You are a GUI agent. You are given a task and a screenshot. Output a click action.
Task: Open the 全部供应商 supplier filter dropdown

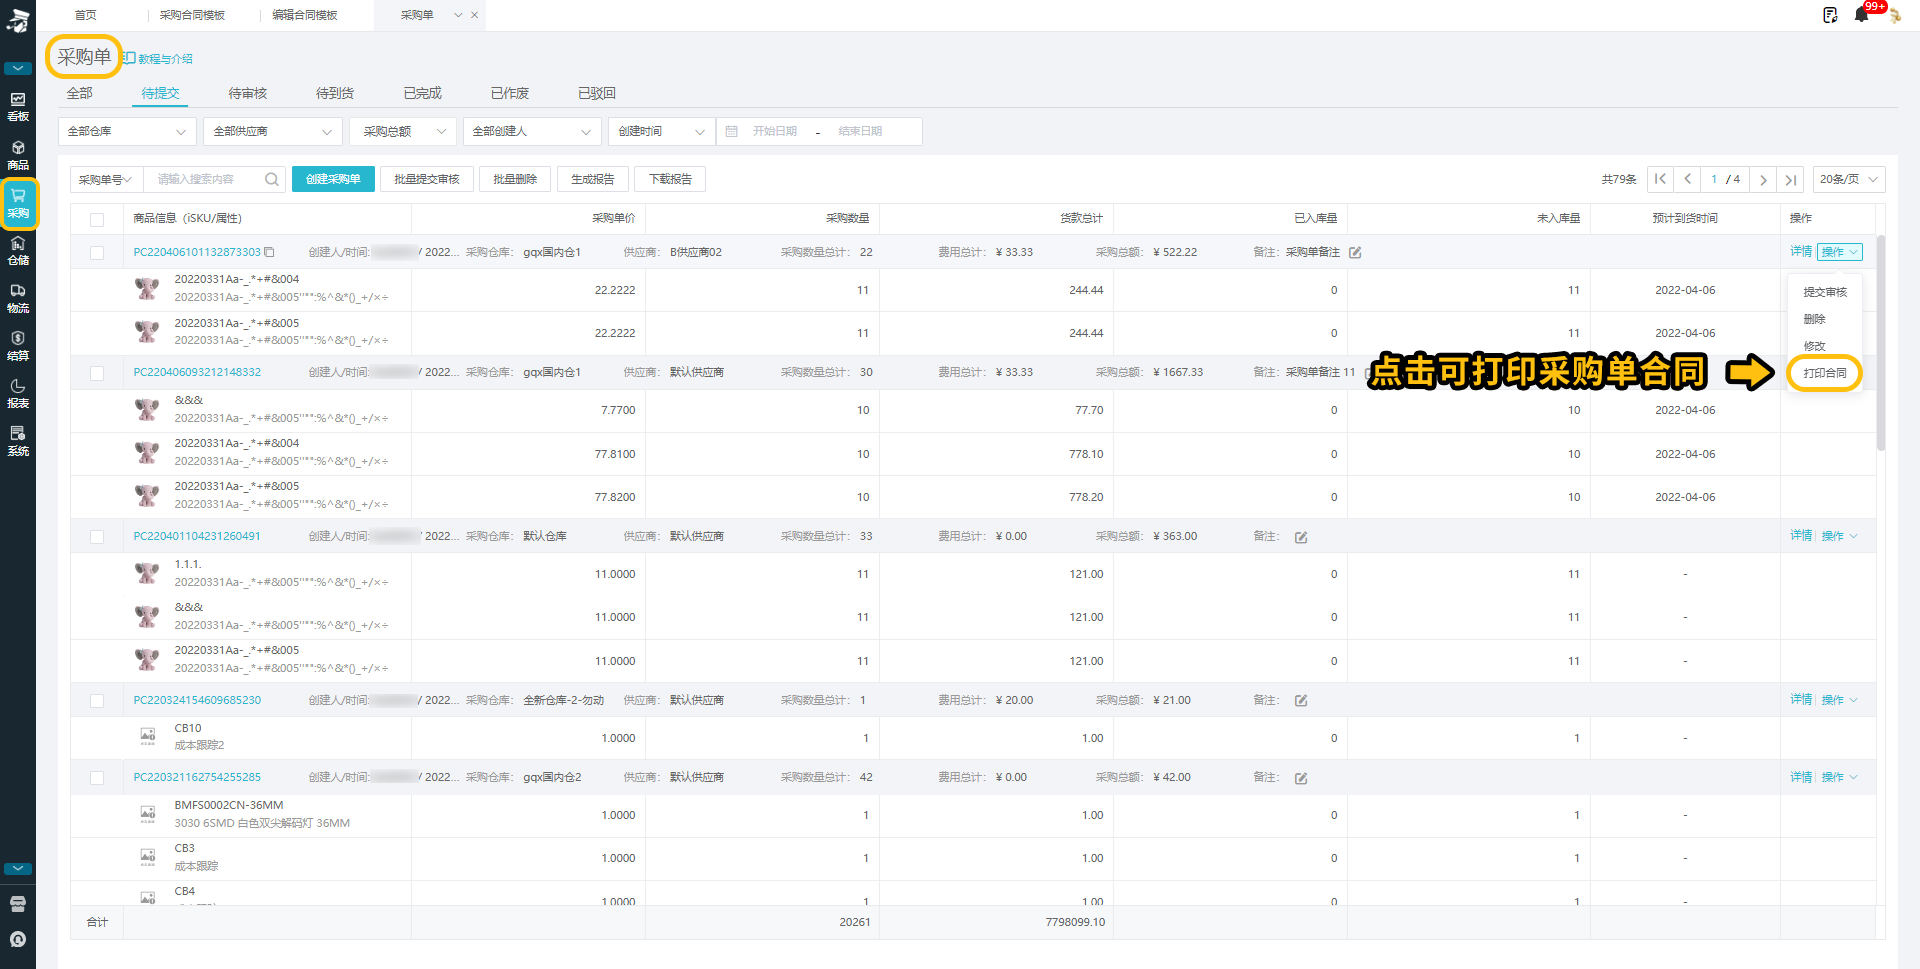pyautogui.click(x=273, y=131)
